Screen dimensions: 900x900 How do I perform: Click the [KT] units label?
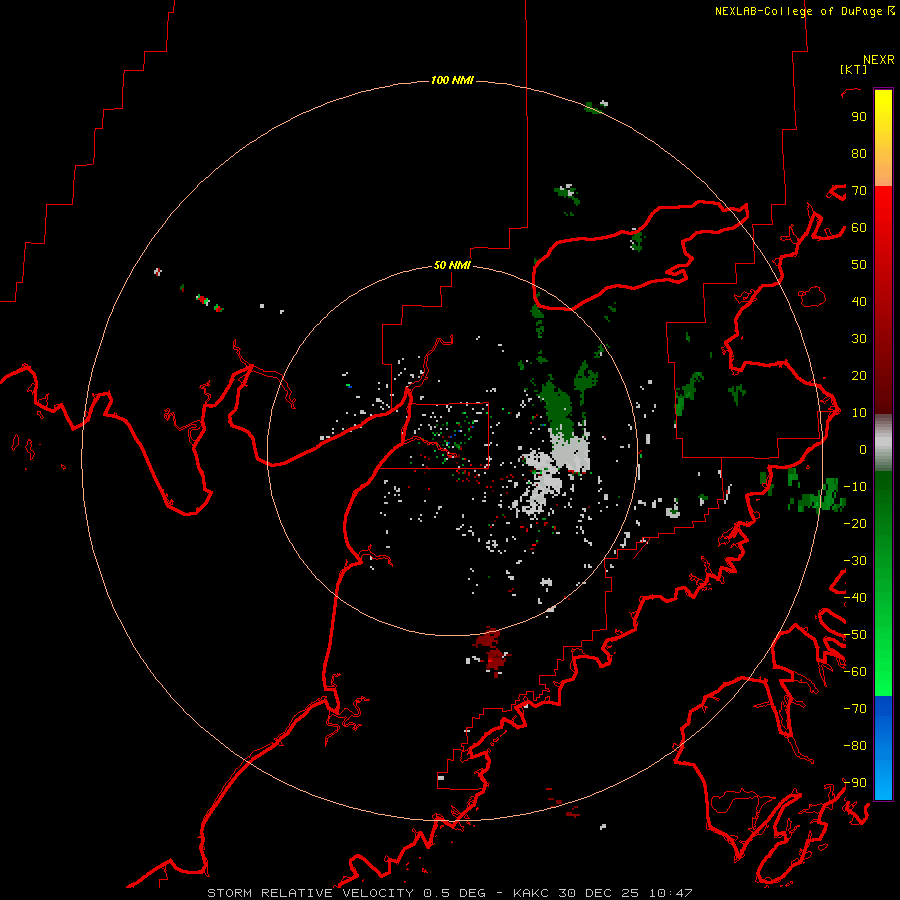(x=854, y=69)
